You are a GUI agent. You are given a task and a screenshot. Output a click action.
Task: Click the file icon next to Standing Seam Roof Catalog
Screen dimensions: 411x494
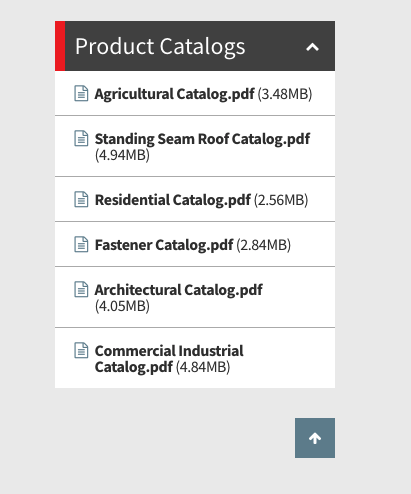(81, 138)
